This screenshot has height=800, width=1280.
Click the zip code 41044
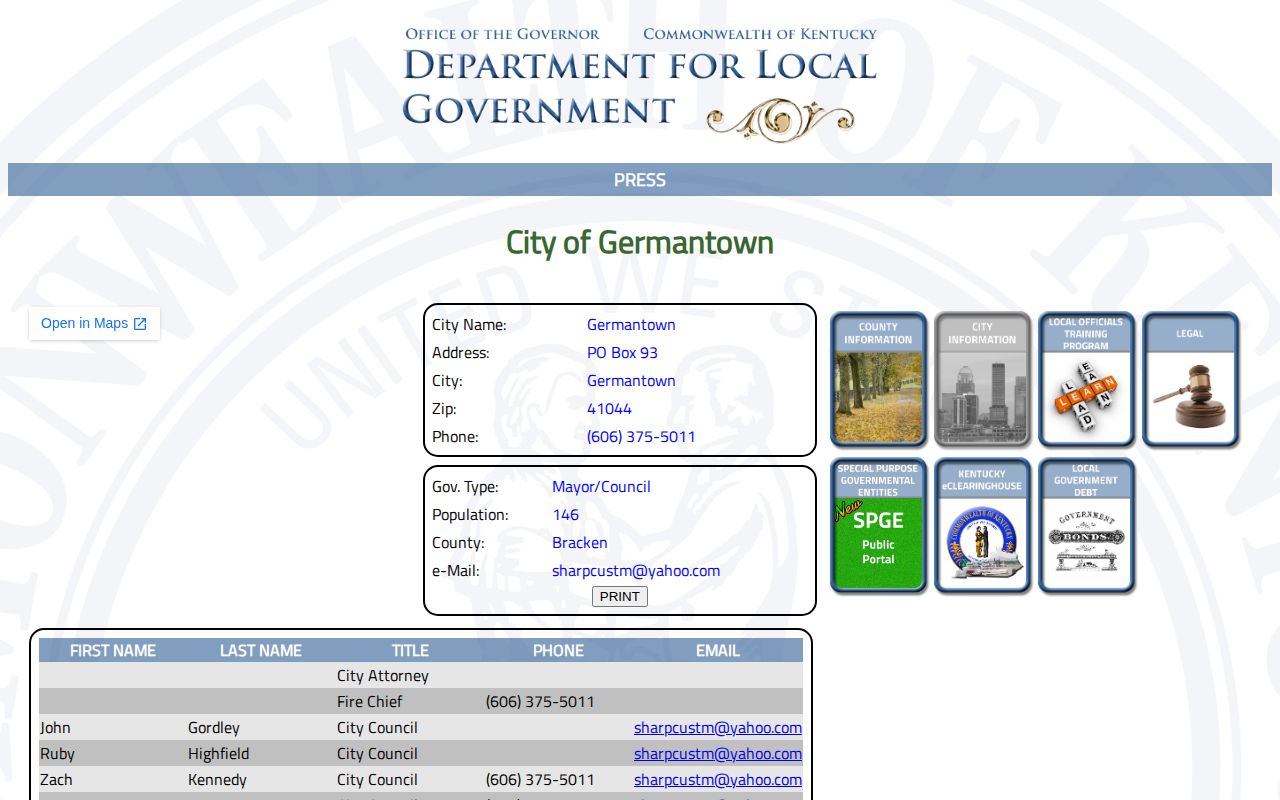point(609,409)
